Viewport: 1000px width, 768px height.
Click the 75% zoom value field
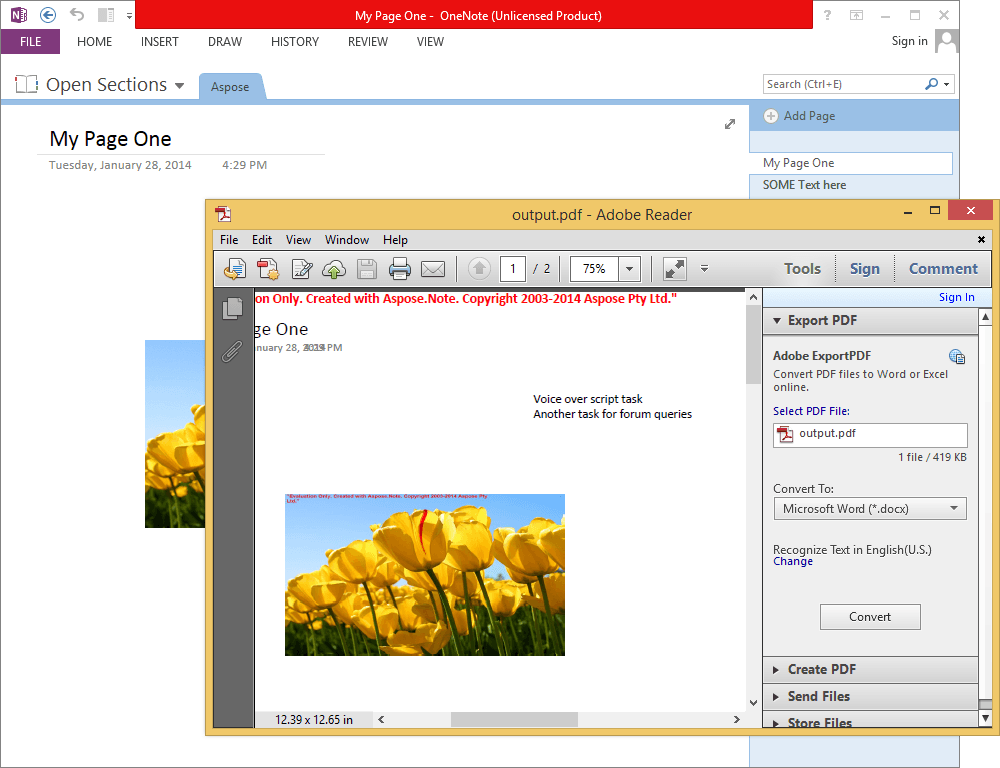point(594,269)
